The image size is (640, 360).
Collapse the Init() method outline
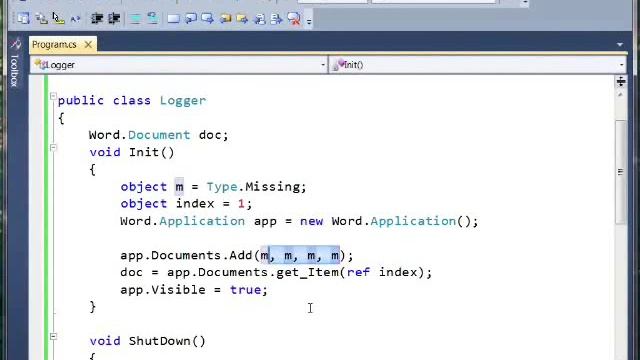pos(53,148)
